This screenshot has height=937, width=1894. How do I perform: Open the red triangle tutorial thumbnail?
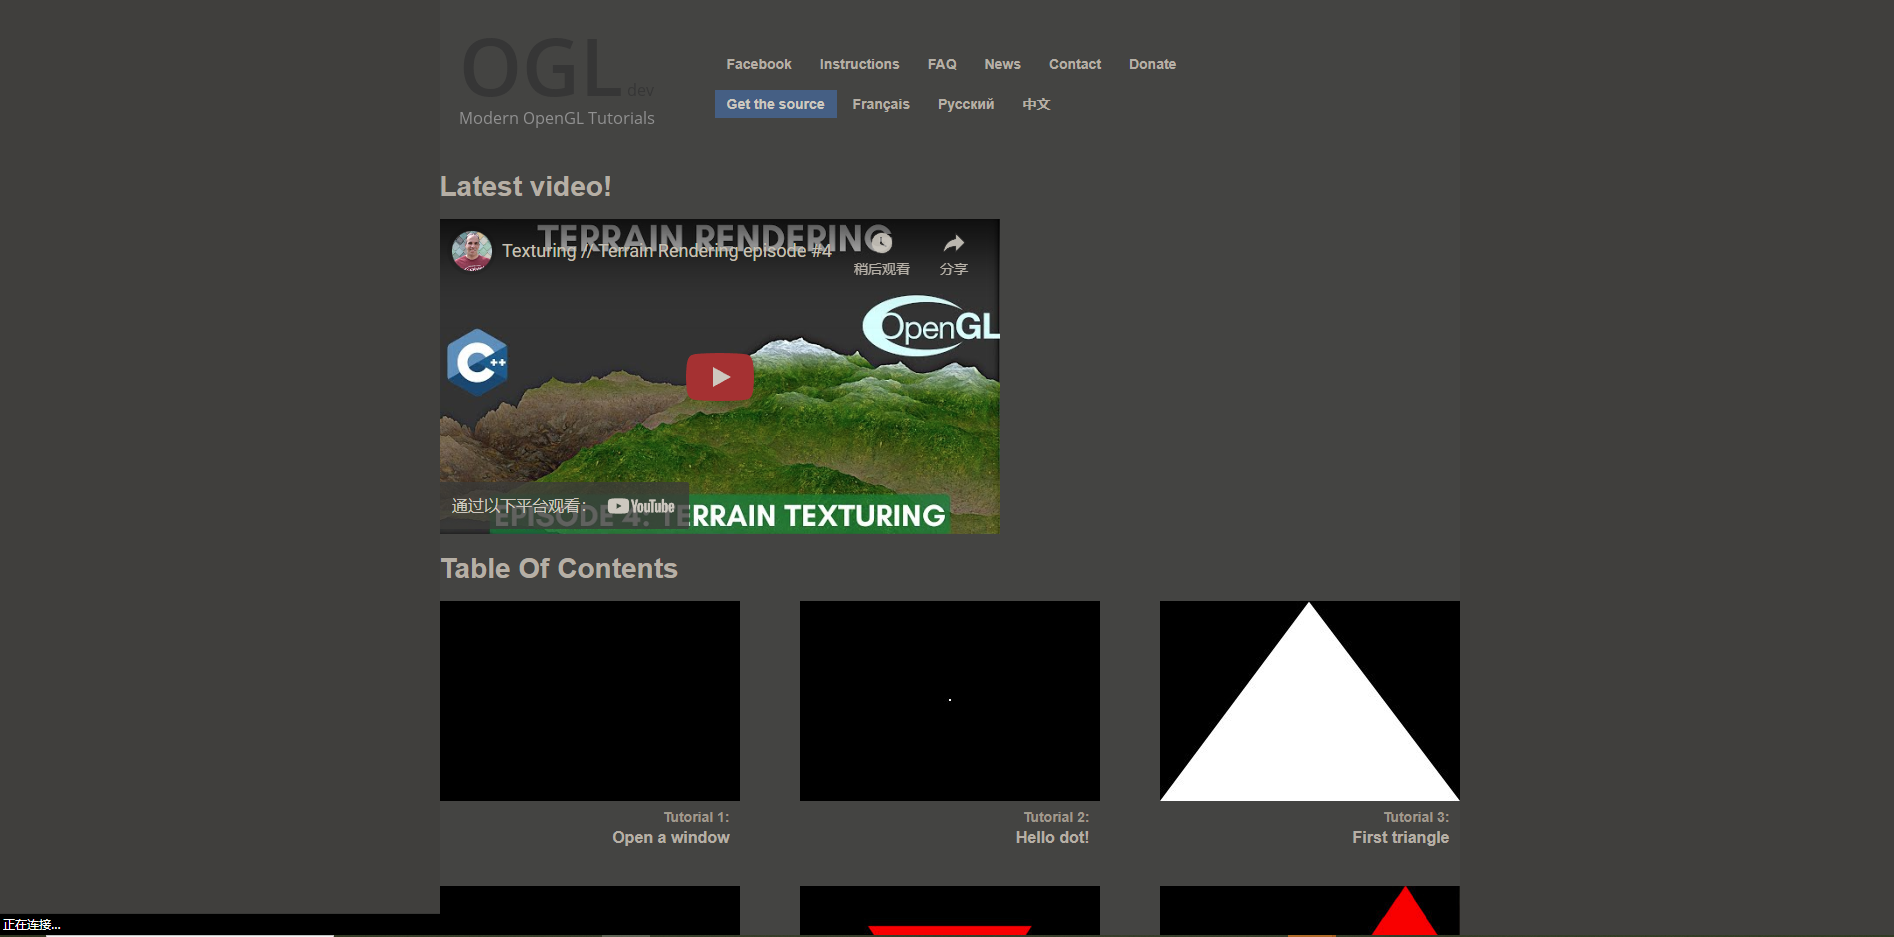coord(1310,910)
